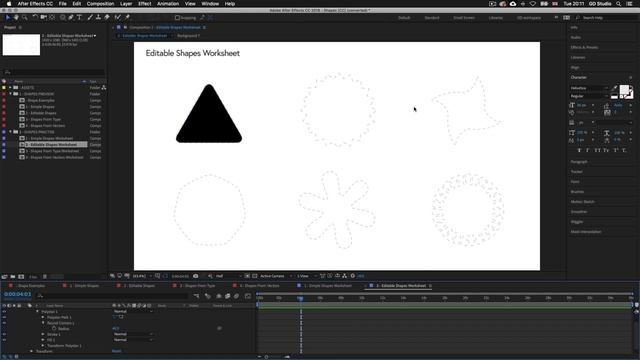640x360 pixels.
Task: Select the Eraser tool
Action: [107, 18]
